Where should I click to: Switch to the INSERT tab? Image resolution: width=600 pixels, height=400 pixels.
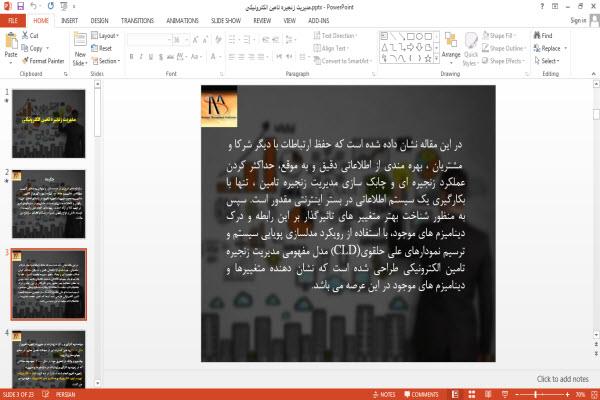point(69,21)
